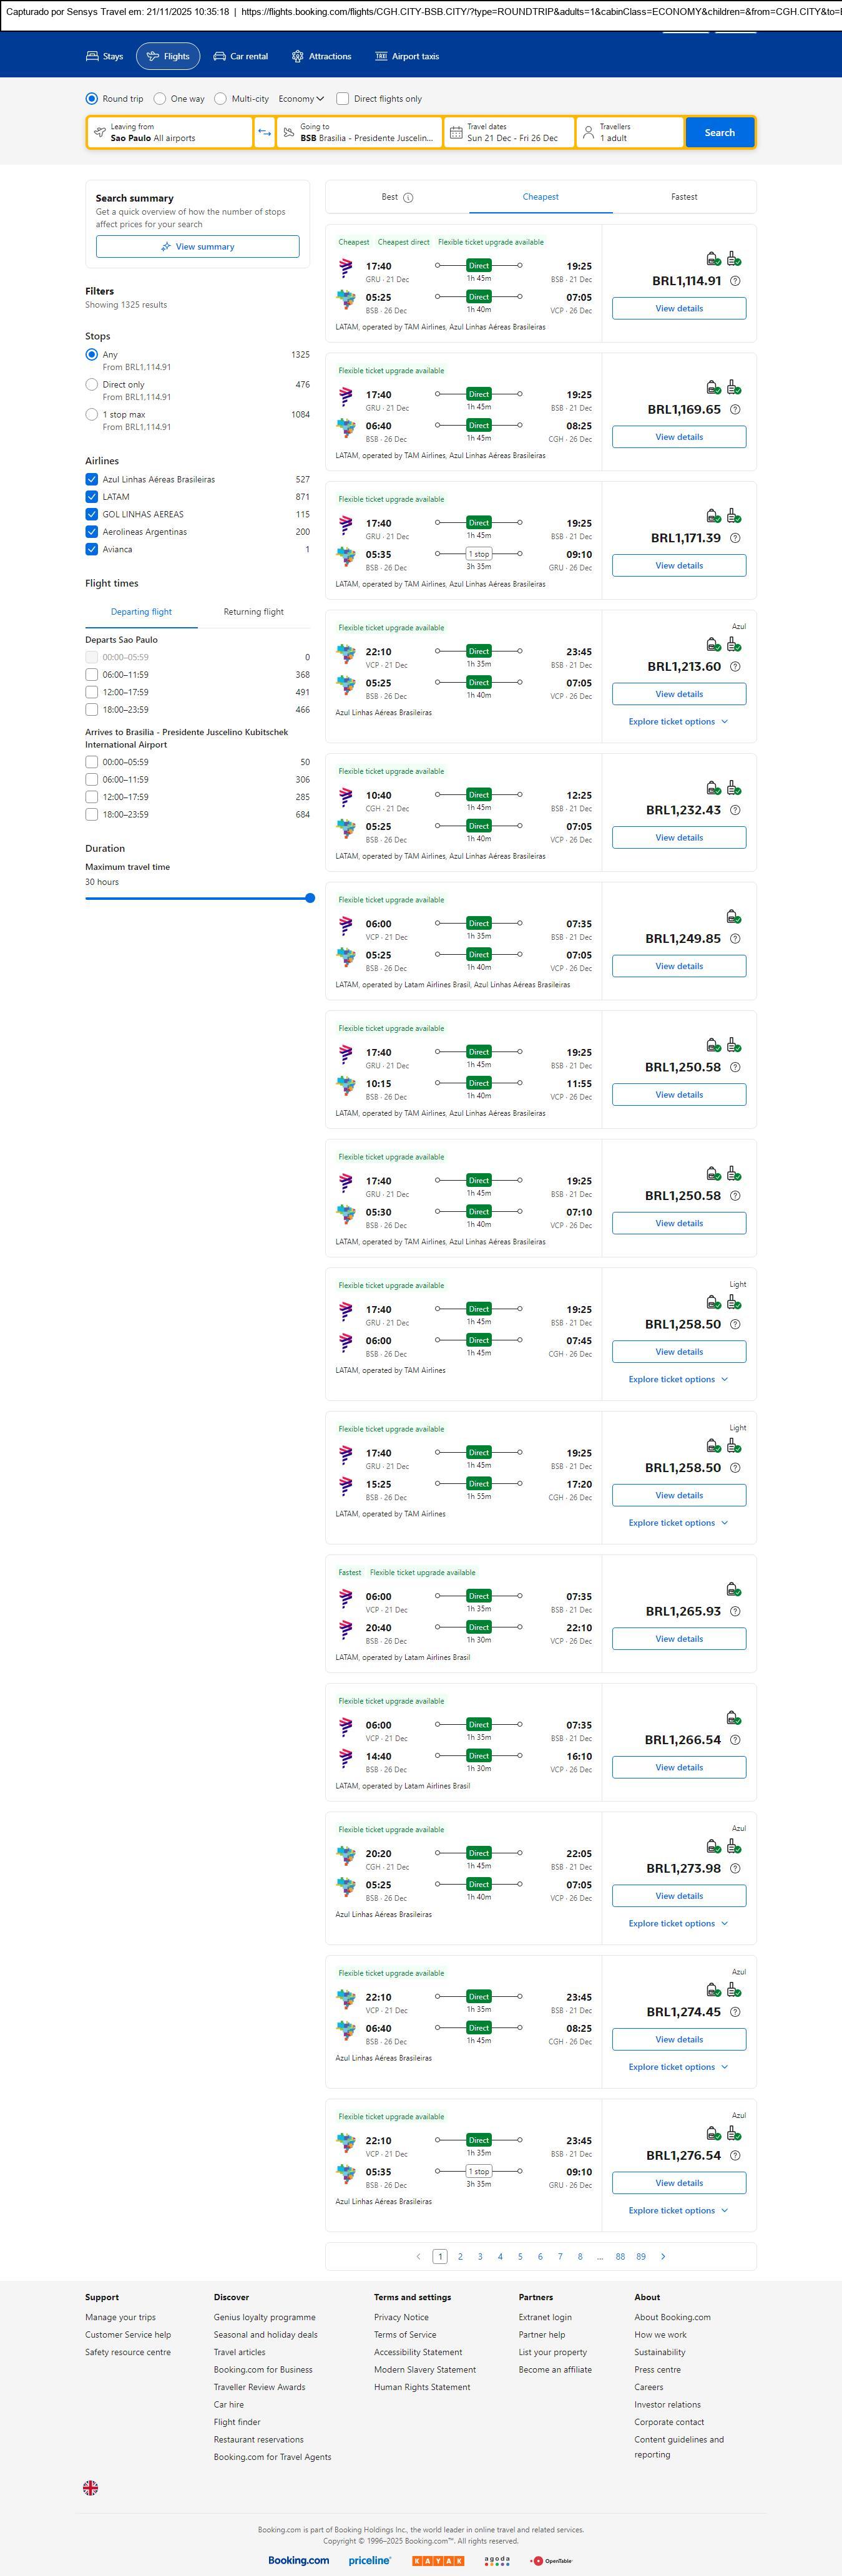
Task: Uncheck the GOL LINHAS AEREAS airline filter
Action: click(92, 514)
